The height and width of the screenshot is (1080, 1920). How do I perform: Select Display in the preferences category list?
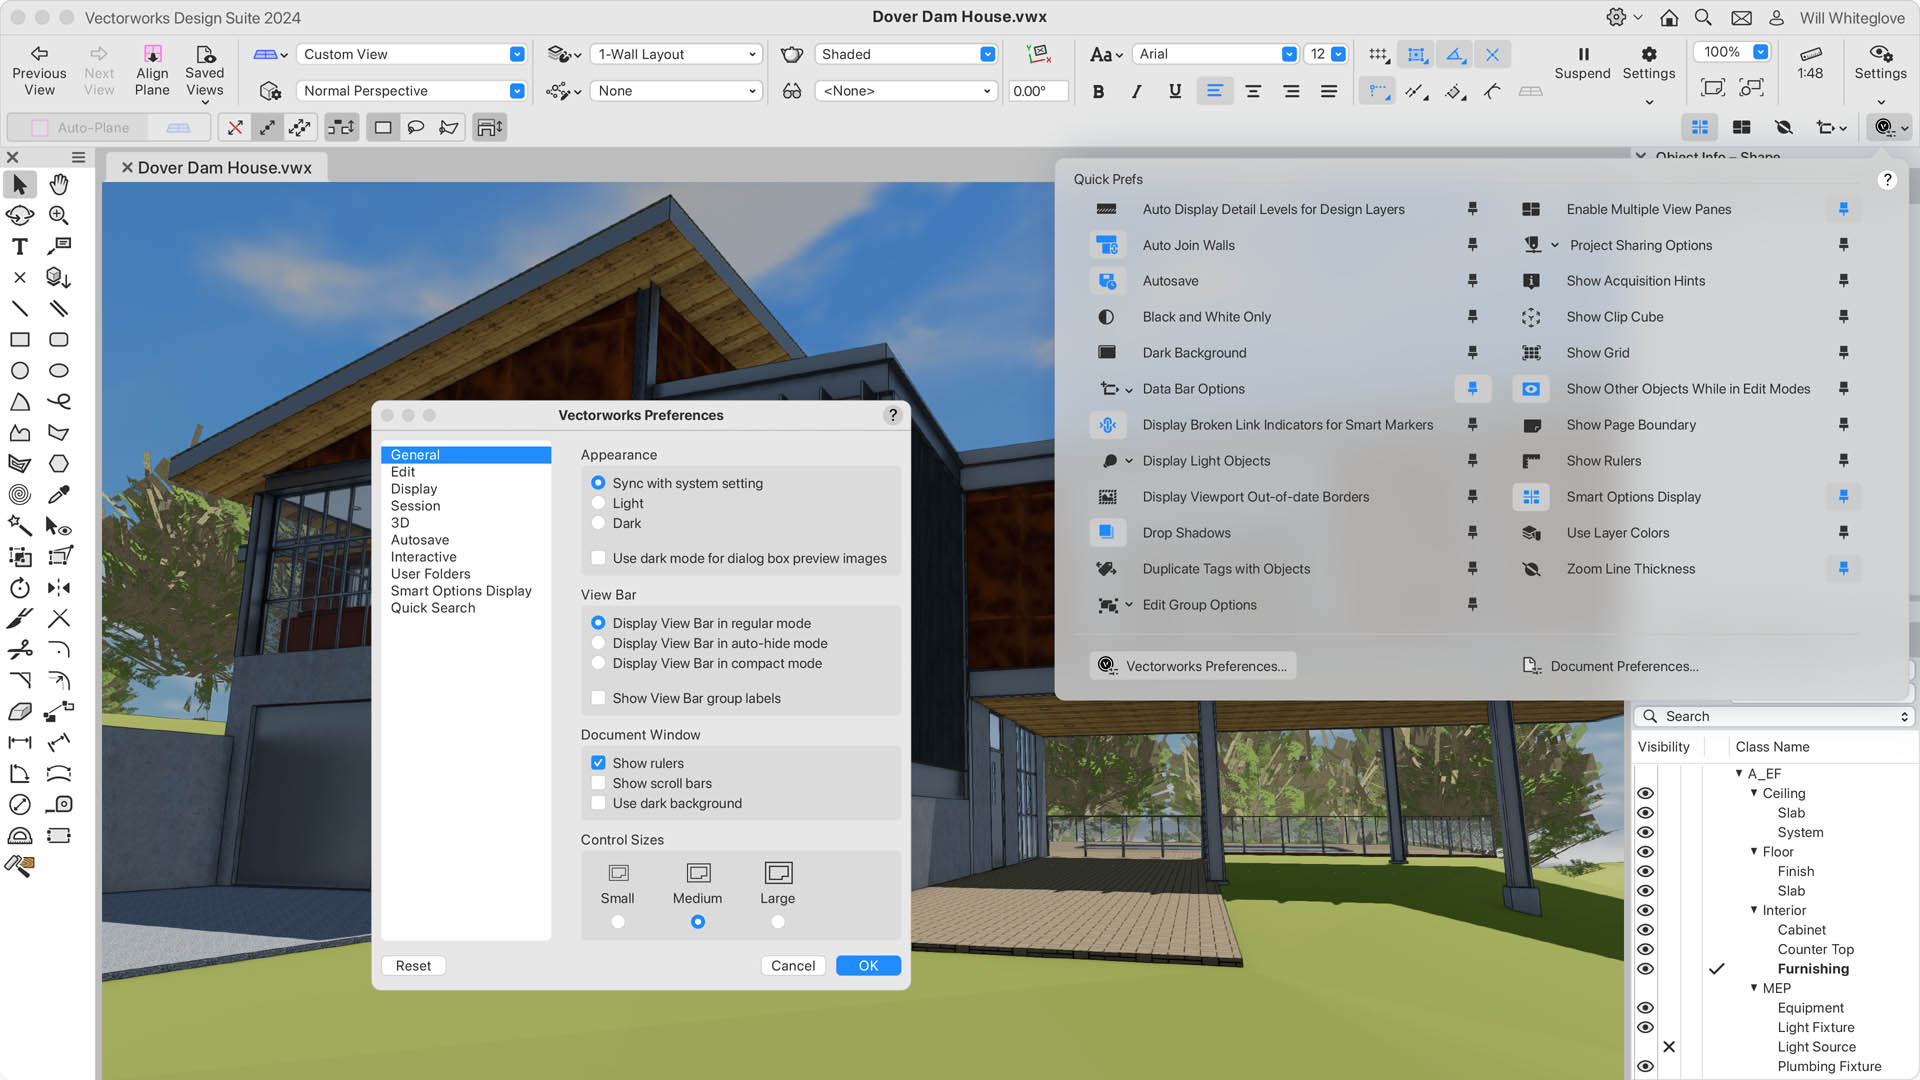(x=414, y=488)
